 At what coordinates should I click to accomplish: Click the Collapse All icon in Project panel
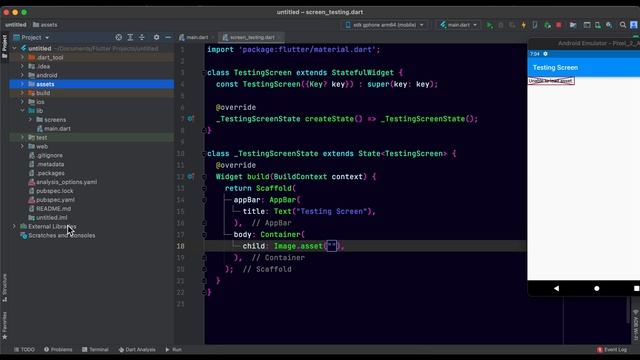pos(142,37)
